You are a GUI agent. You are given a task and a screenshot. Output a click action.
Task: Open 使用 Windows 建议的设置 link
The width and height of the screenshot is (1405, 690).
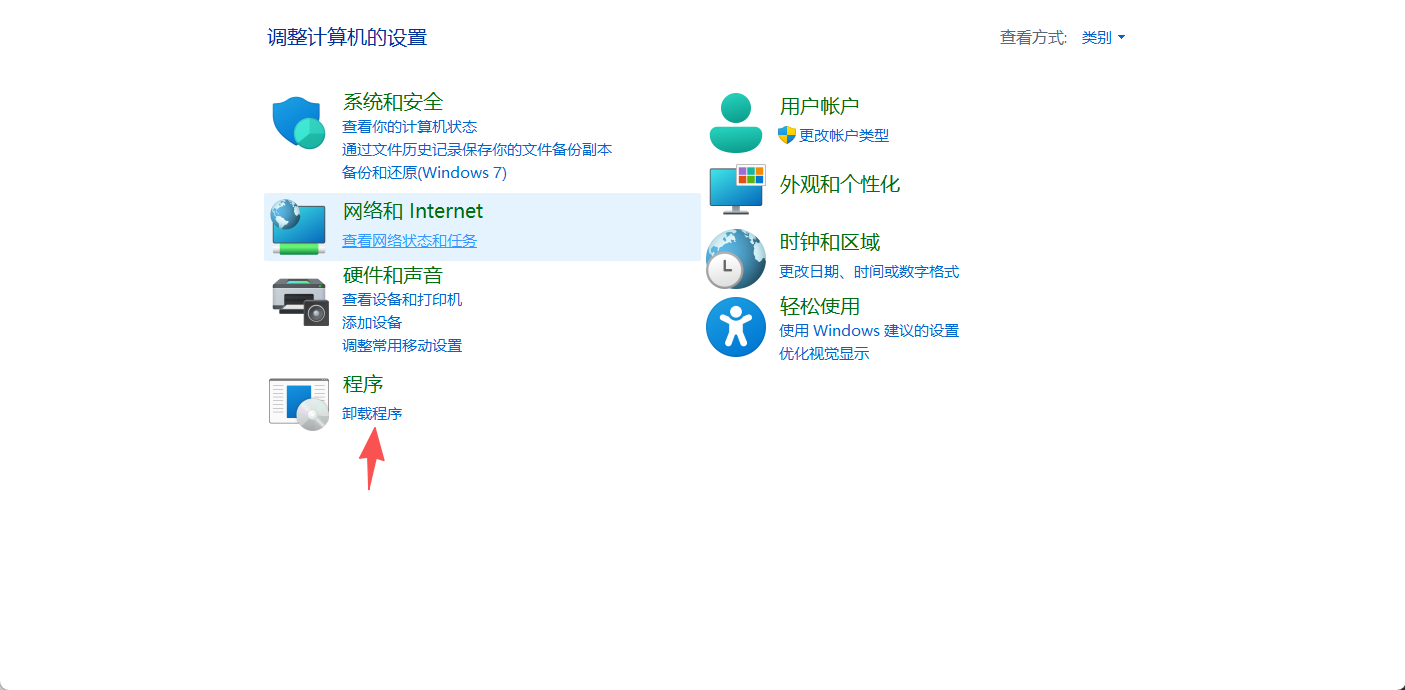869,331
